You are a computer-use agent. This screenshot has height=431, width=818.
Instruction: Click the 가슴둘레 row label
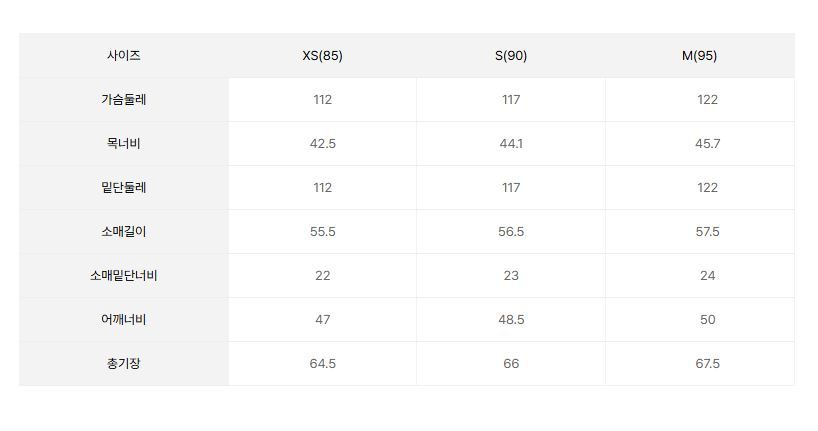tap(124, 100)
